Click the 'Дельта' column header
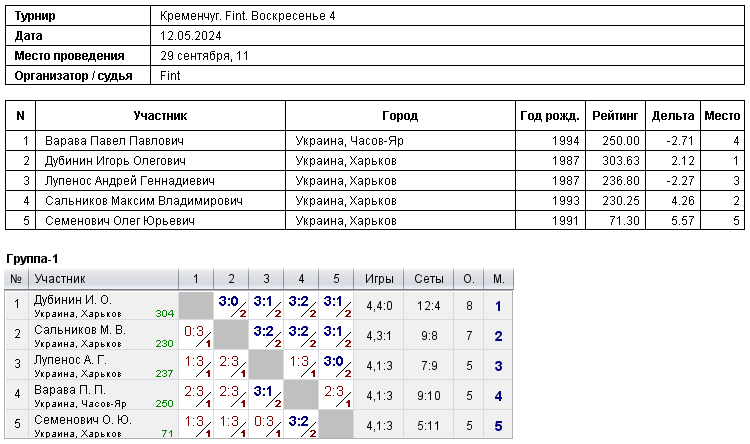 673,116
